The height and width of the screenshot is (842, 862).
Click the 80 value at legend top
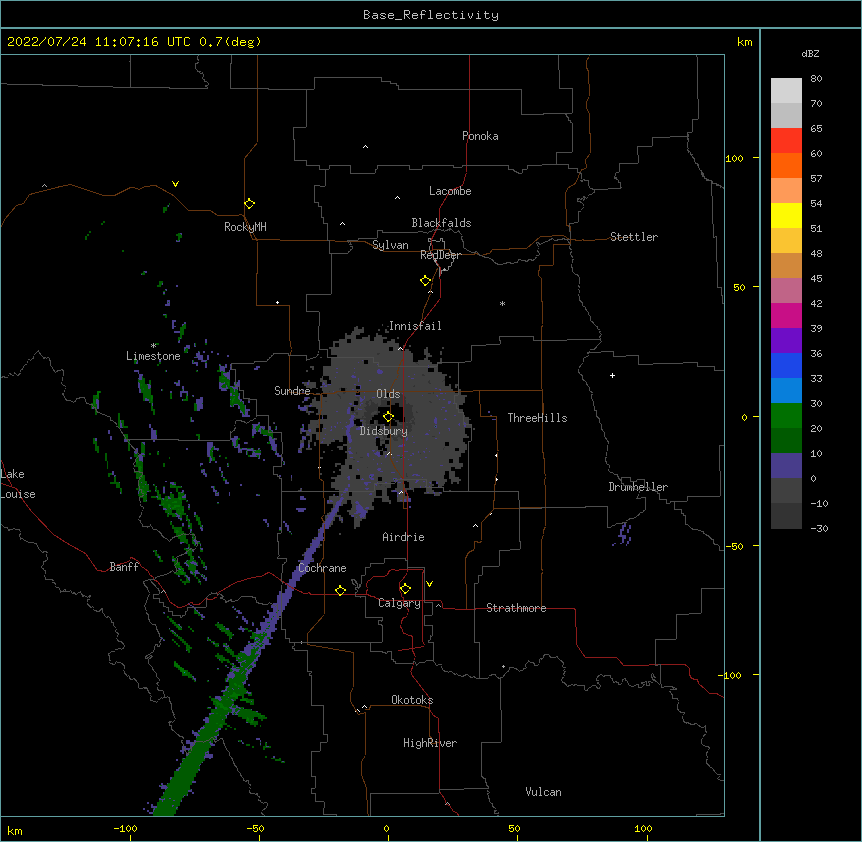coord(816,79)
